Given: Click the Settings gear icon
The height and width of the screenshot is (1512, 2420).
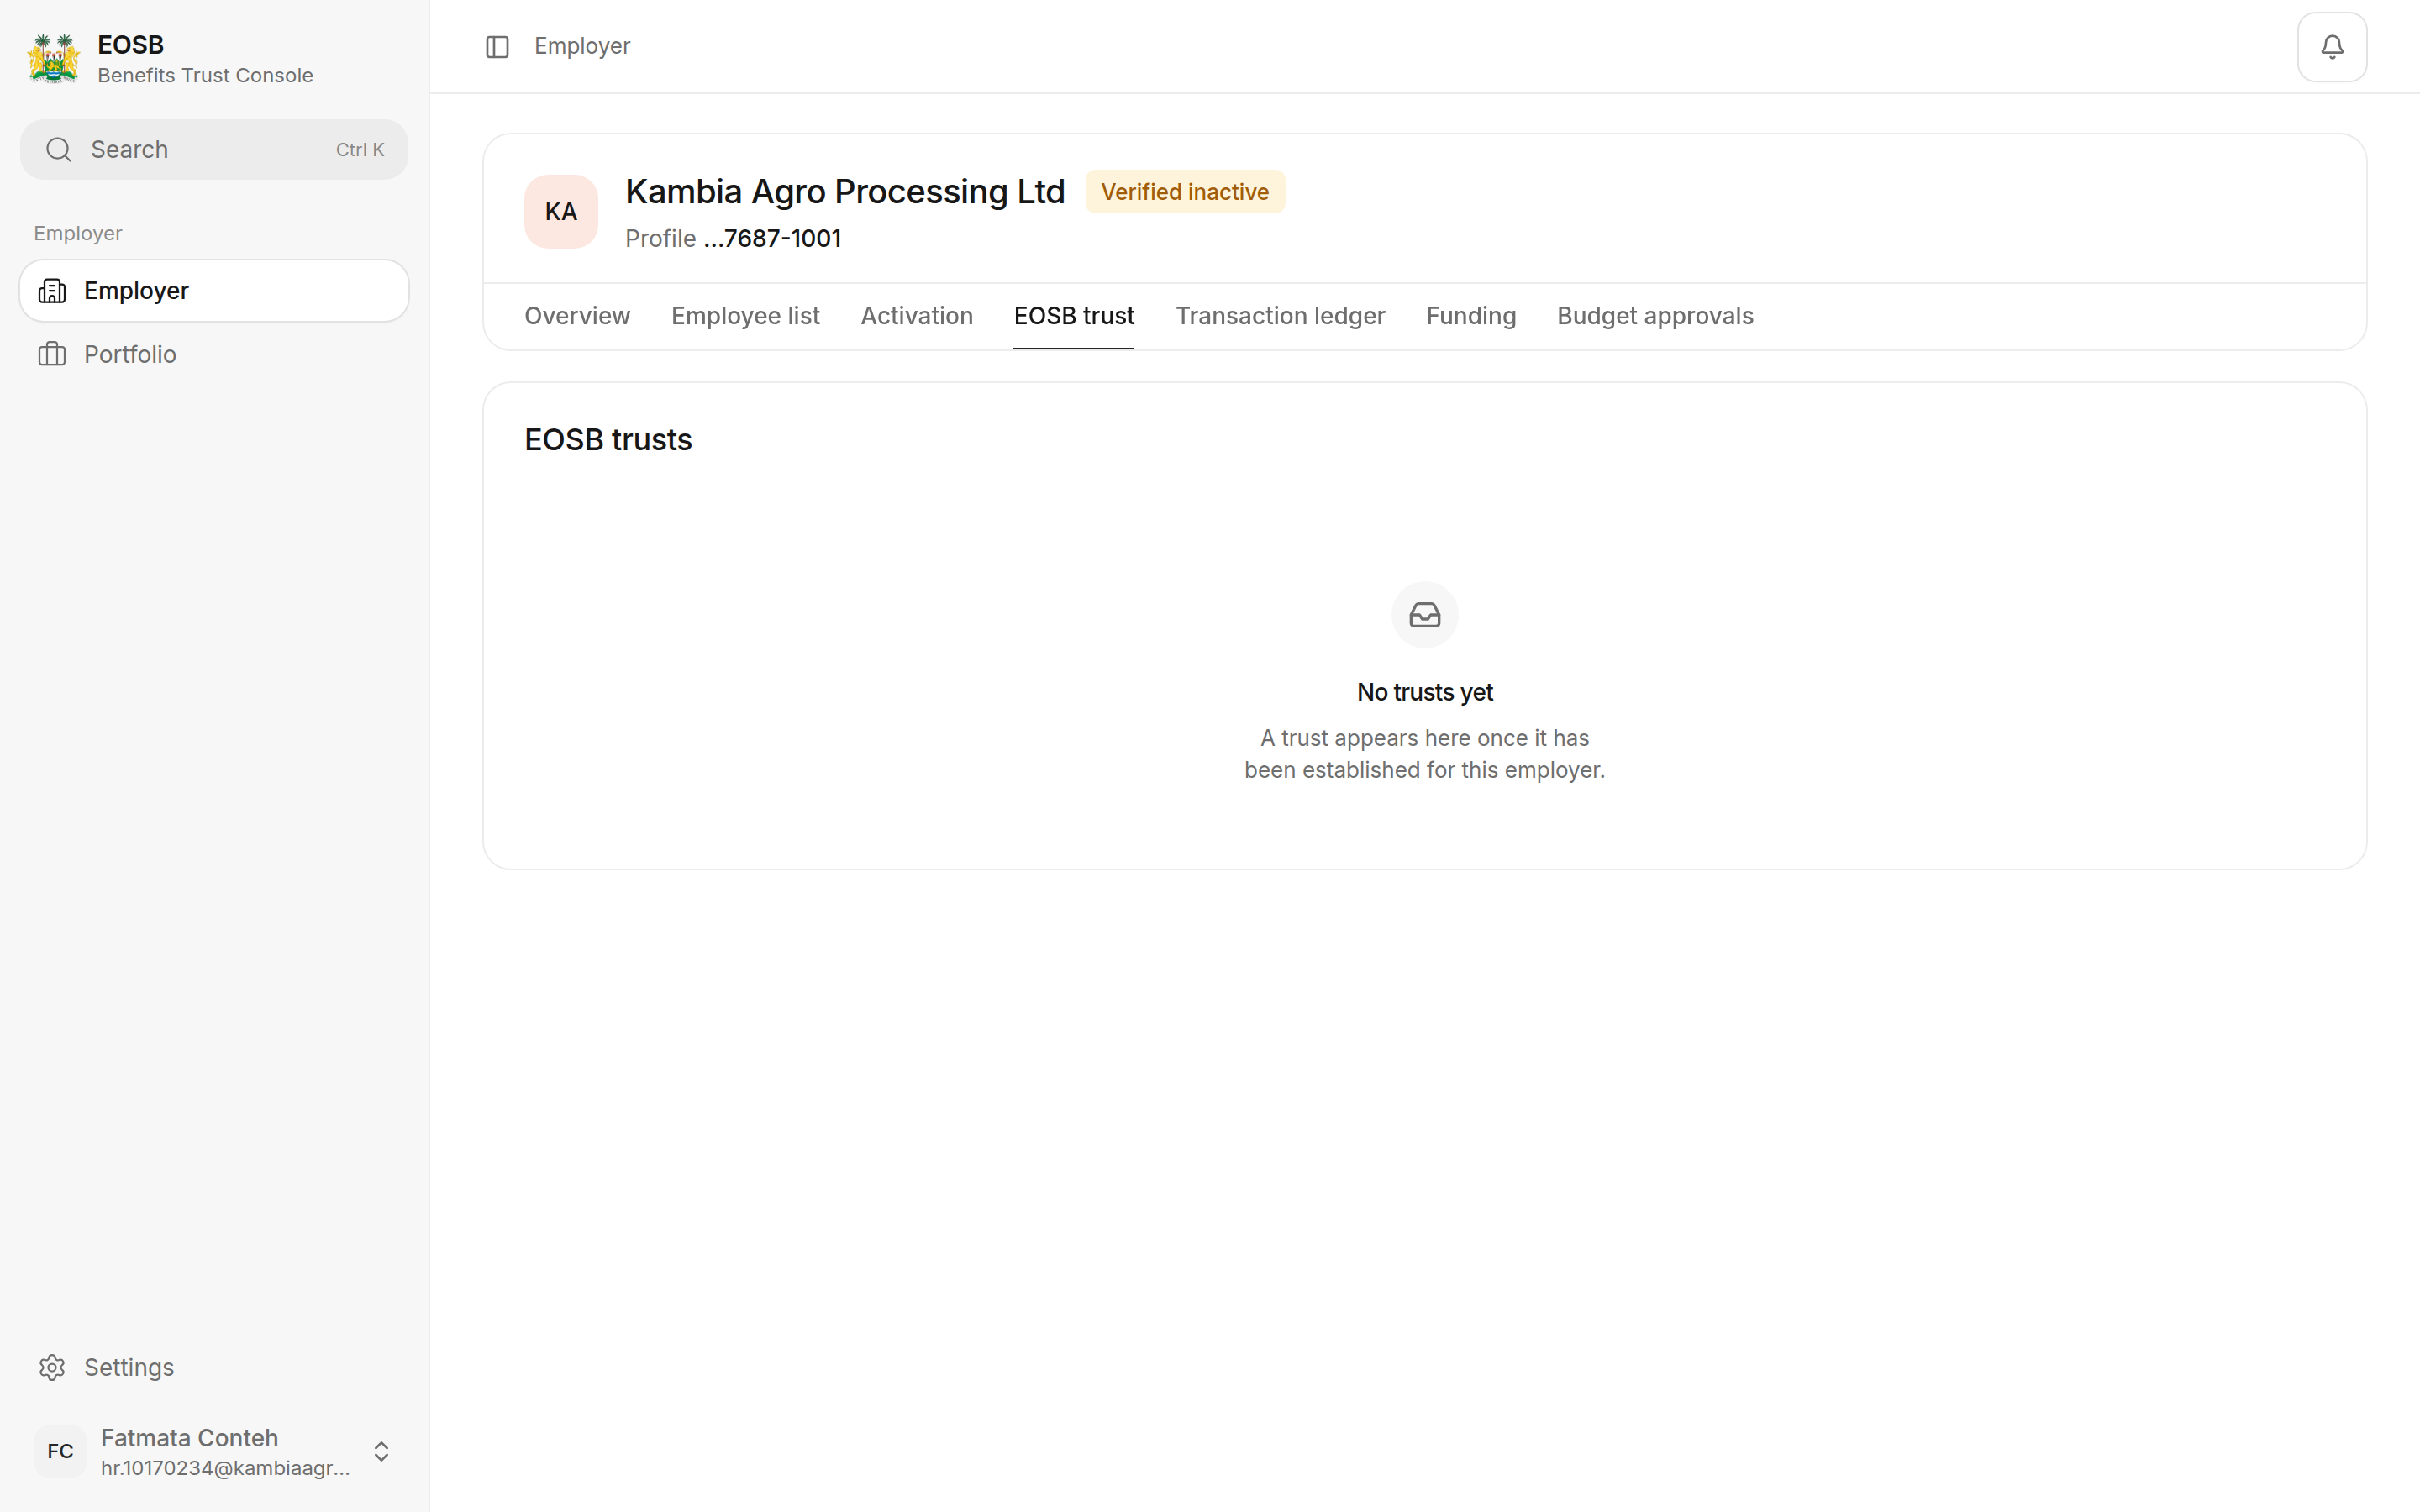Looking at the screenshot, I should [x=52, y=1367].
